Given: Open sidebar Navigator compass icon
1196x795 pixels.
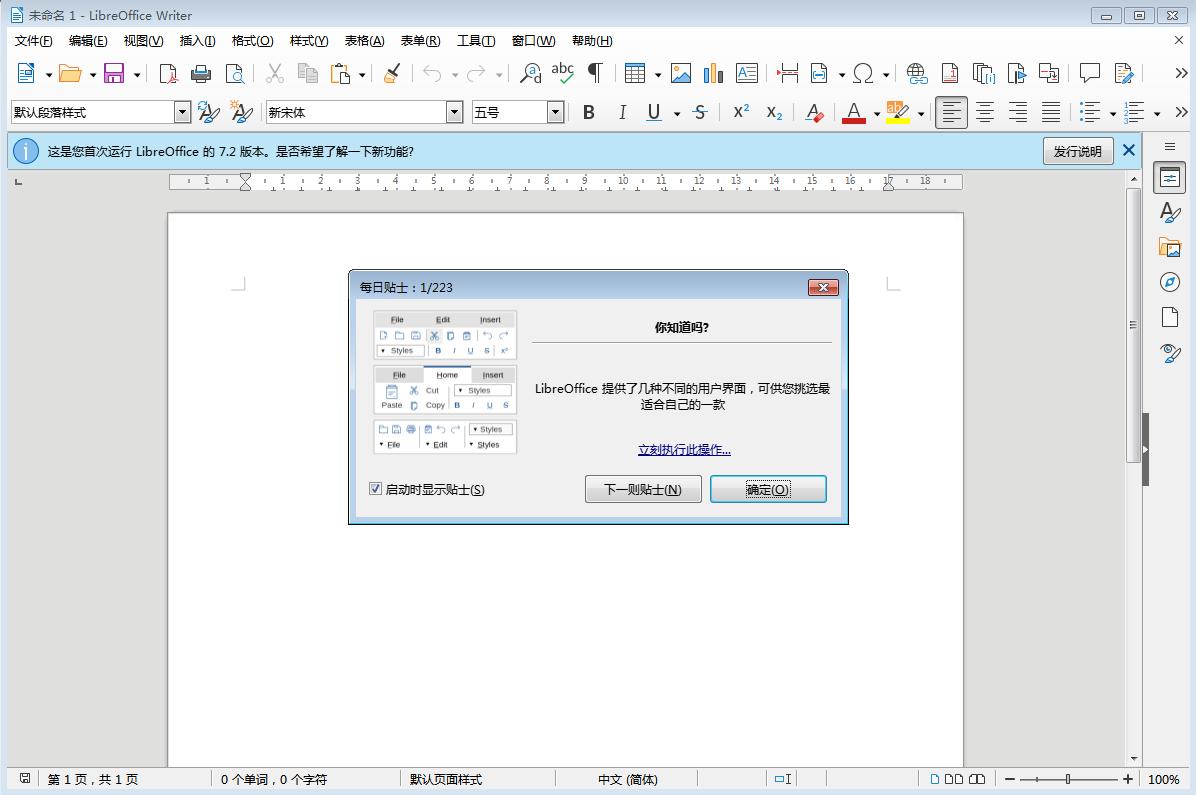Looking at the screenshot, I should (x=1169, y=282).
